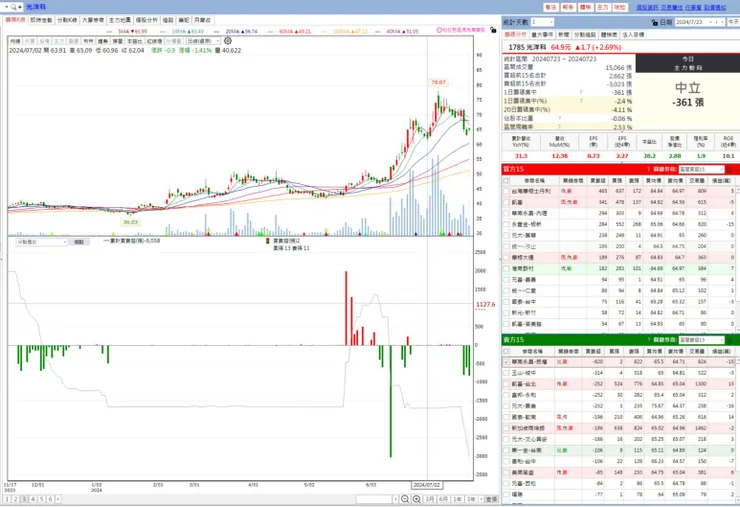Click the 重繪 button at bottom right

click(491, 499)
